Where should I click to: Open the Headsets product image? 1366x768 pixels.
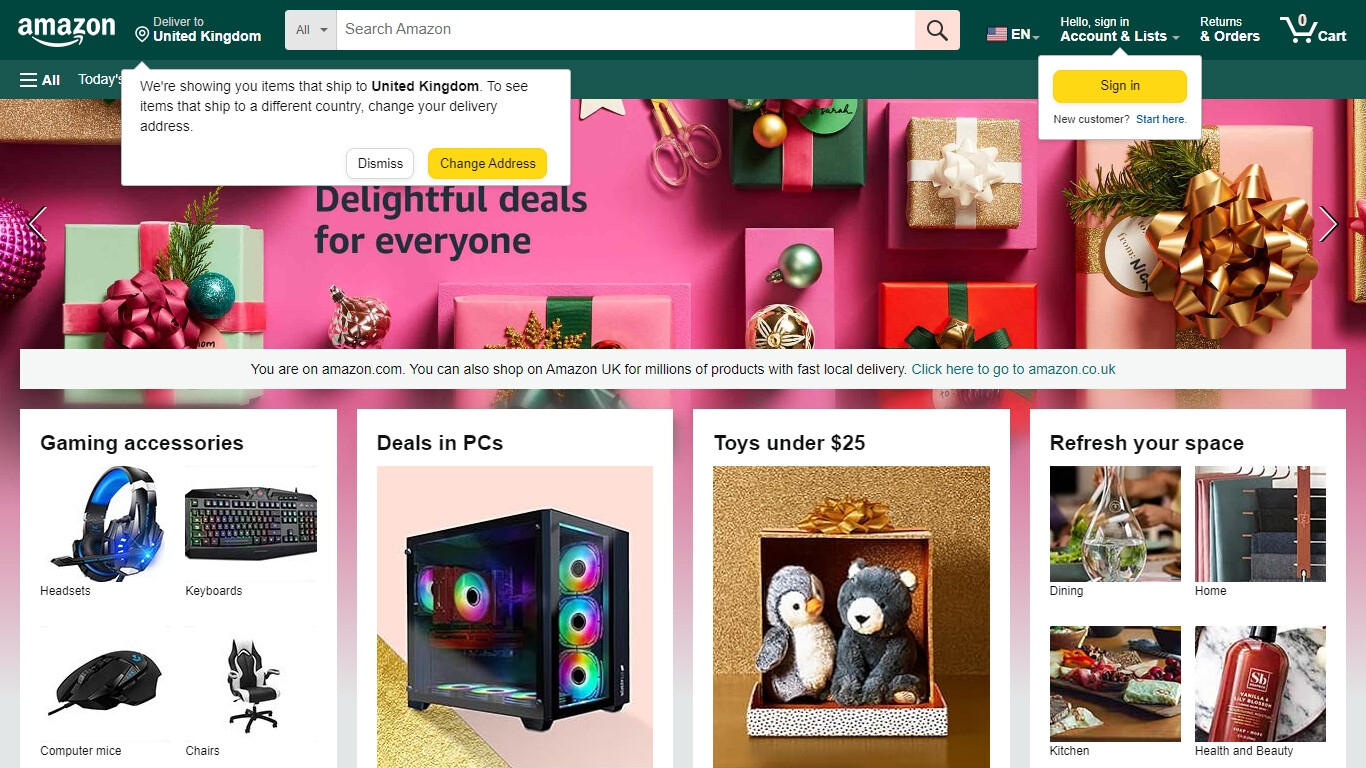coord(105,524)
